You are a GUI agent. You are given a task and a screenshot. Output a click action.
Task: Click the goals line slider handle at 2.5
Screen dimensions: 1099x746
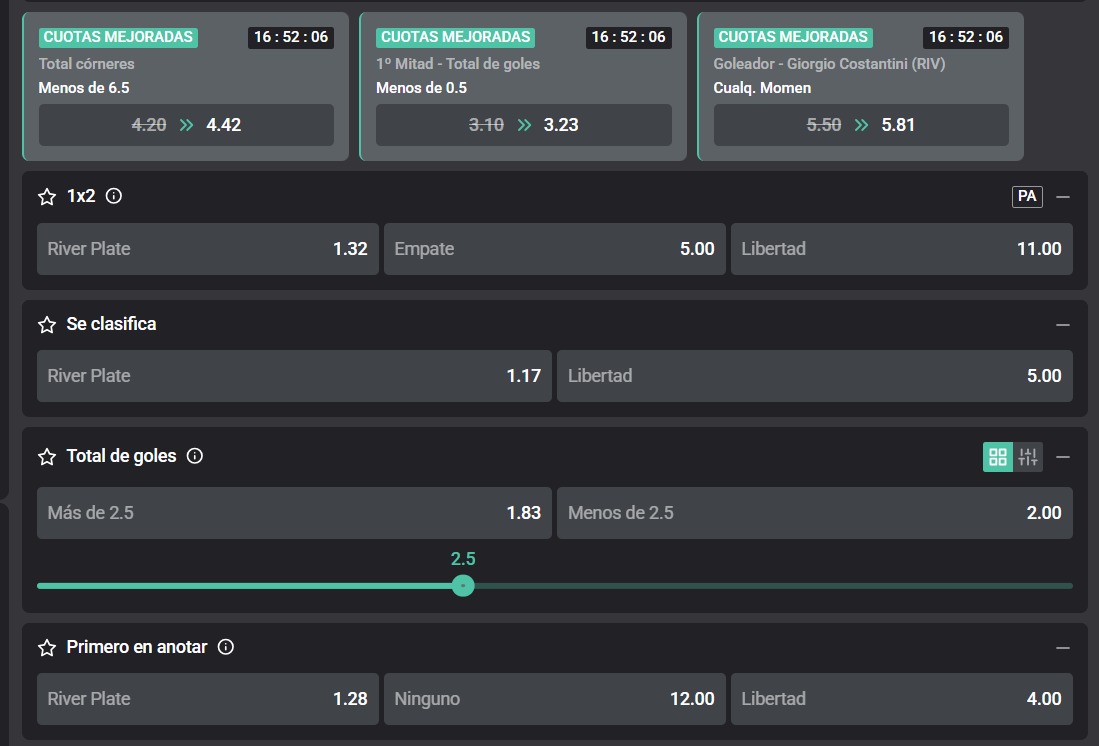click(x=463, y=585)
